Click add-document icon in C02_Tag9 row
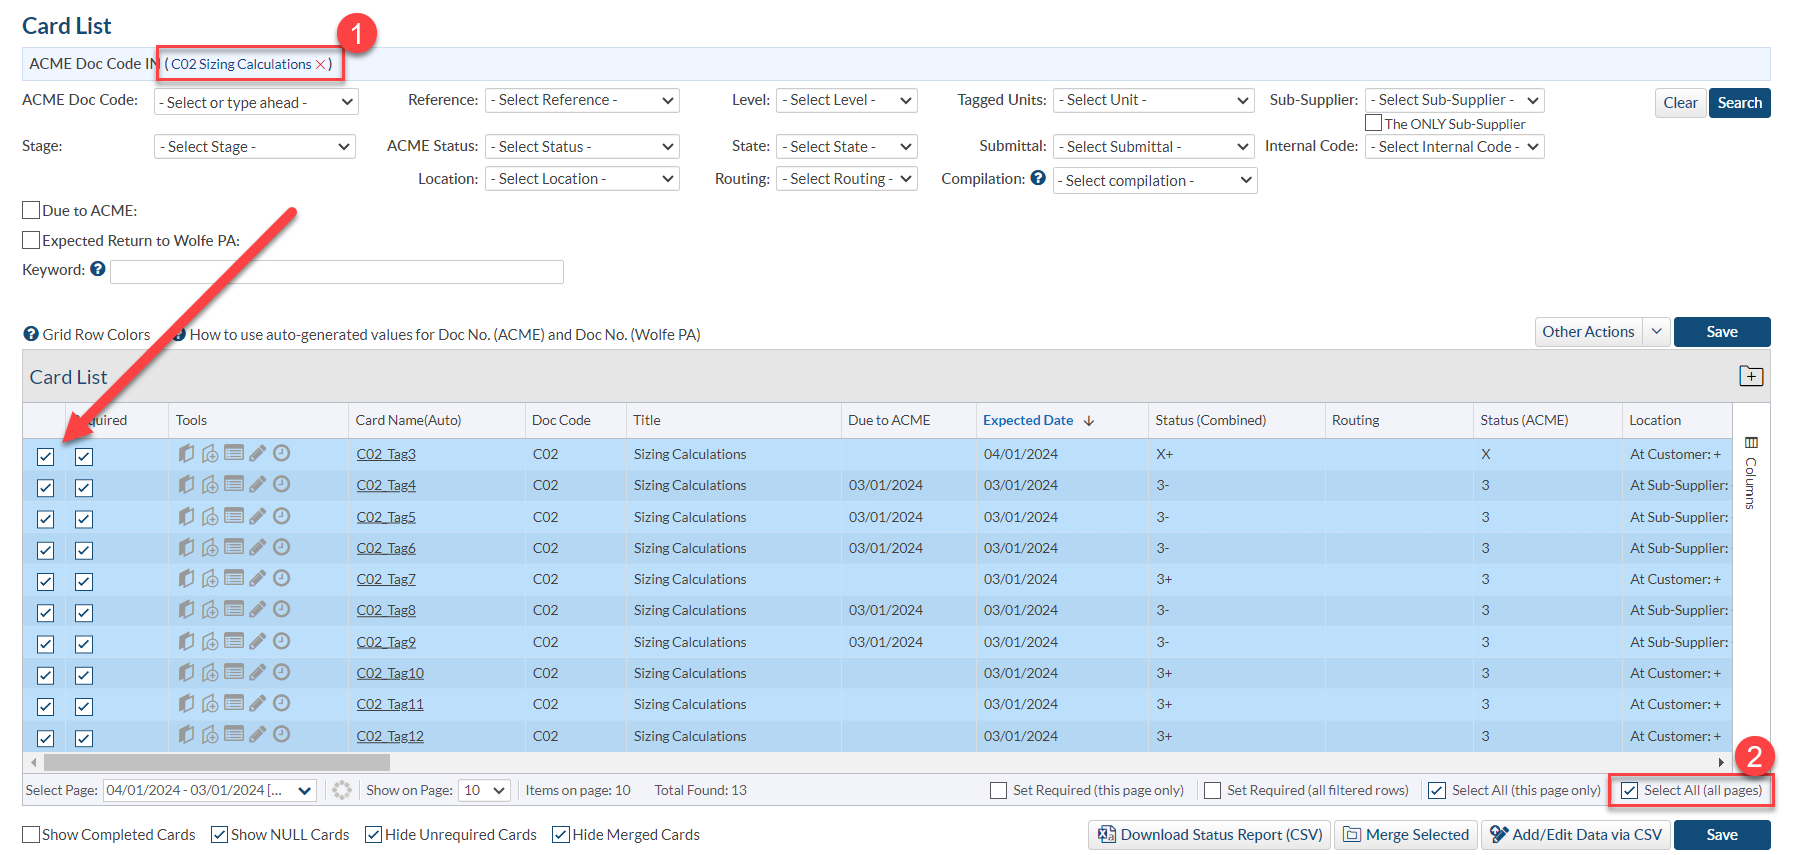 click(x=210, y=641)
